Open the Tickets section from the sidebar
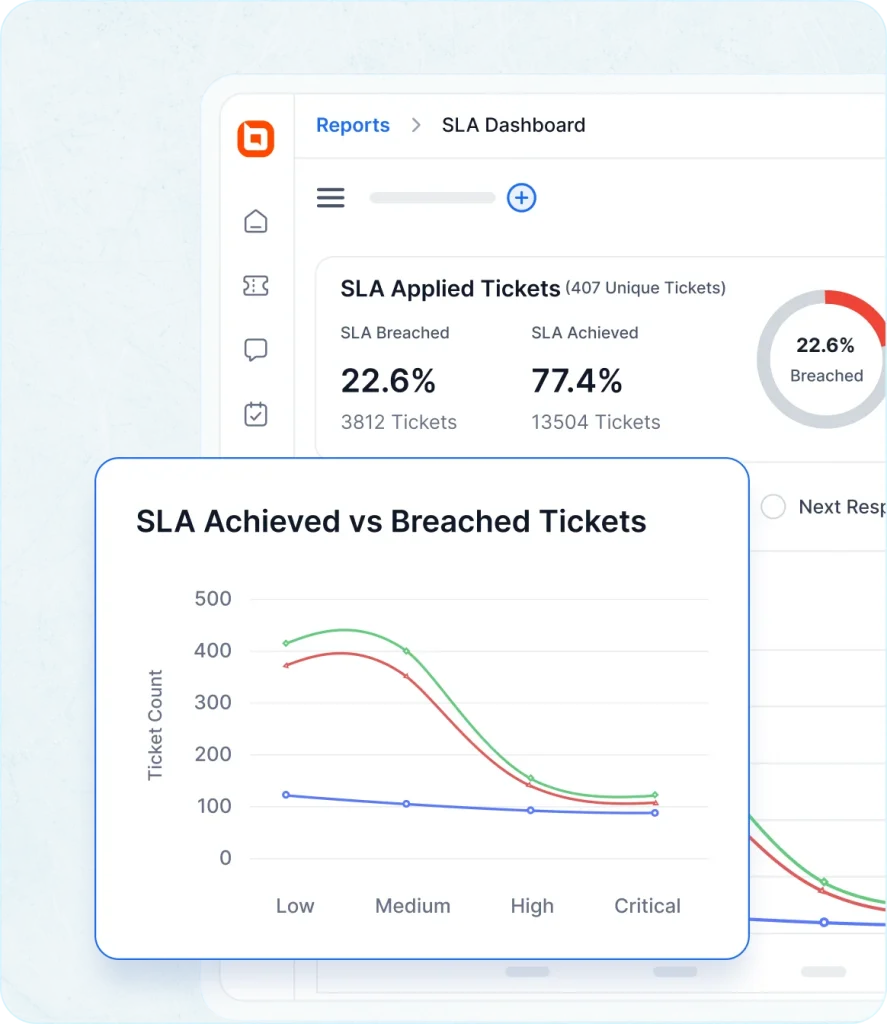 point(256,285)
